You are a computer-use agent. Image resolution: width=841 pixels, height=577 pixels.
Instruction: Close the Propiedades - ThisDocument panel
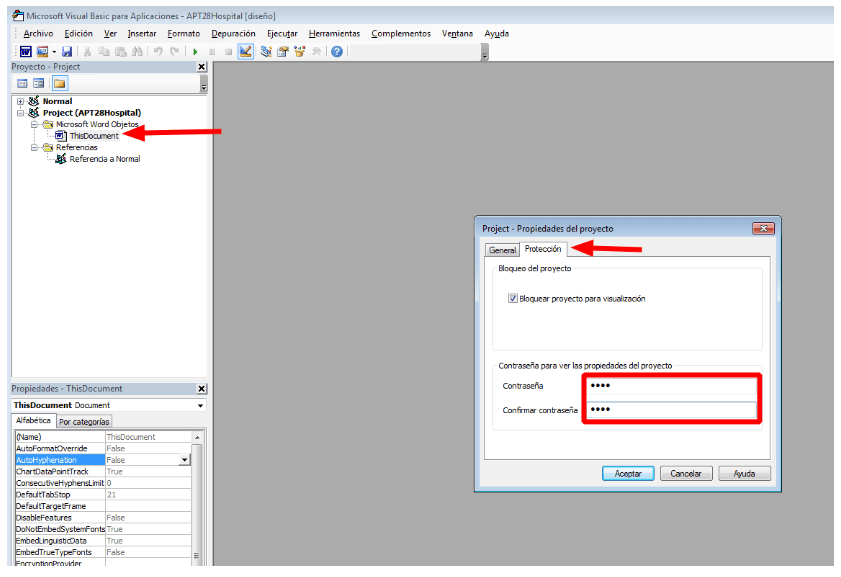pos(202,389)
